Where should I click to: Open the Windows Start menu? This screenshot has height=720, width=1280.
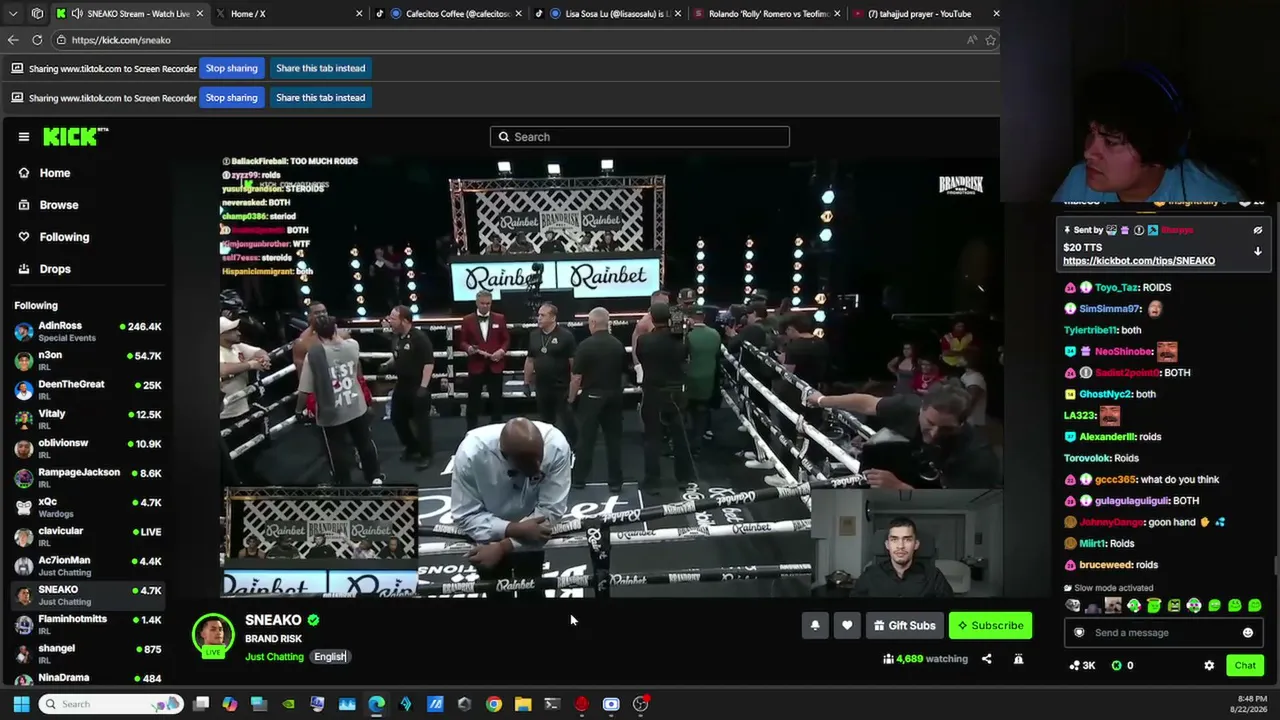[x=21, y=704]
